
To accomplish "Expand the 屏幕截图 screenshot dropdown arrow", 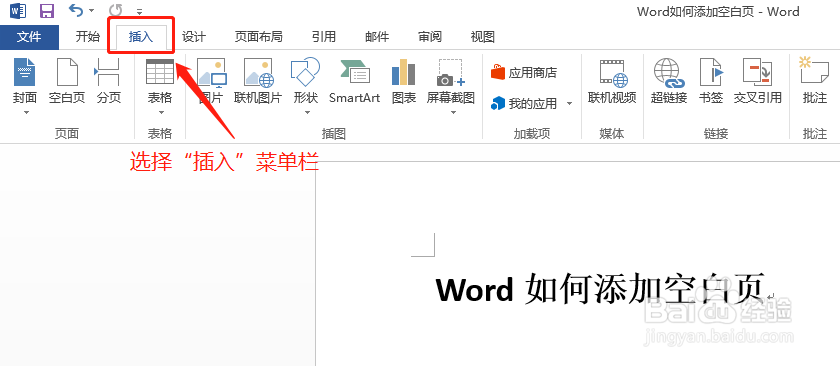I will click(x=453, y=113).
